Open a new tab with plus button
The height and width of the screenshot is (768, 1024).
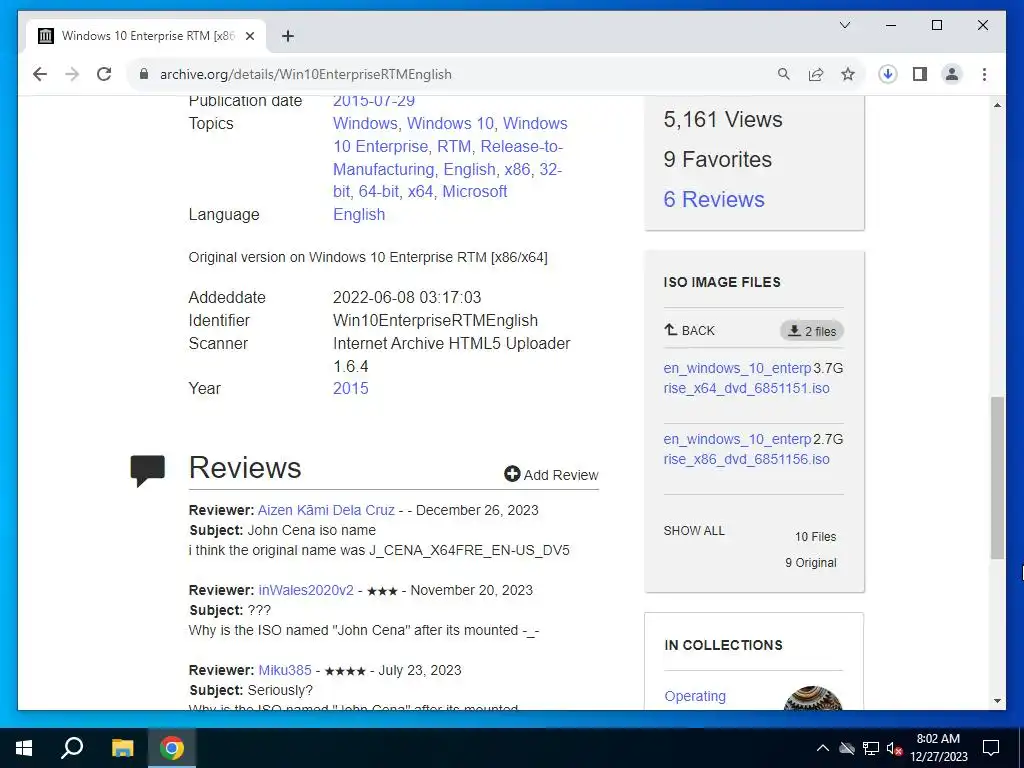coord(288,36)
